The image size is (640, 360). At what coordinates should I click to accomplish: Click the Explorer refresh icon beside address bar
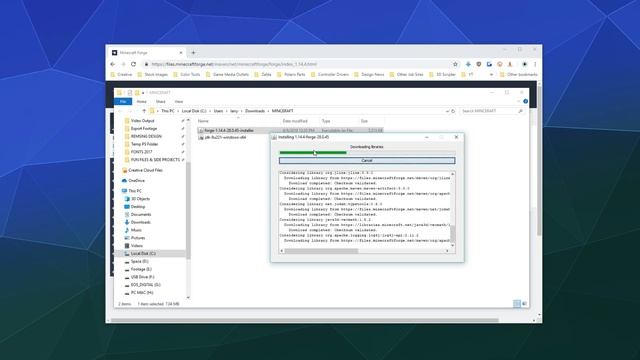pyautogui.click(x=453, y=111)
